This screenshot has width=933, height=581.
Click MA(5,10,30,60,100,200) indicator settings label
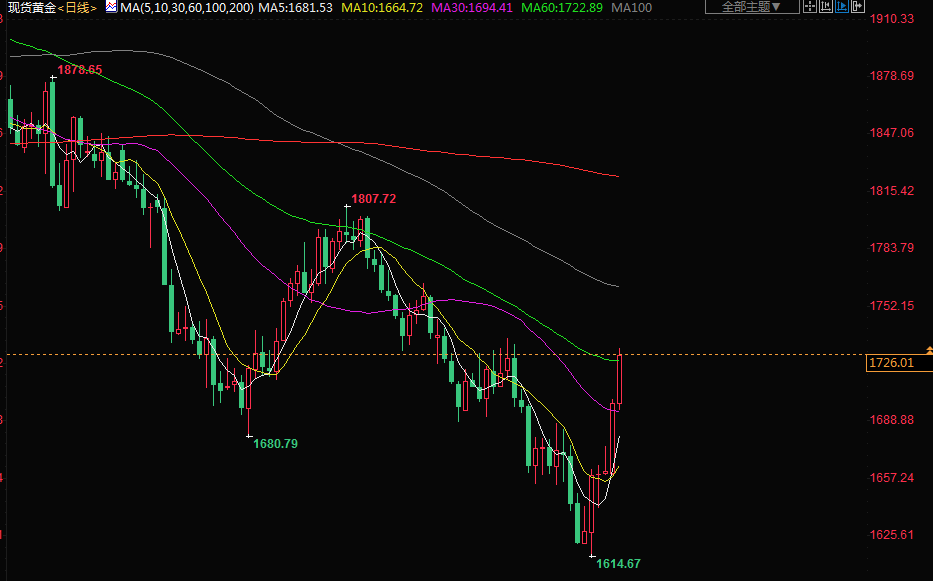coord(185,7)
